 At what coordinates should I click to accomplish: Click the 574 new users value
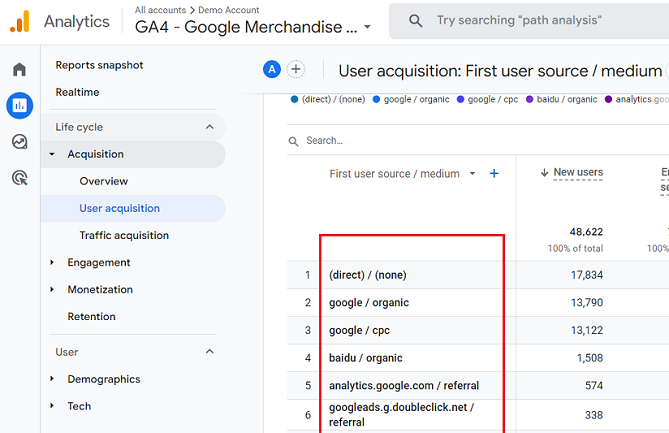(x=594, y=386)
